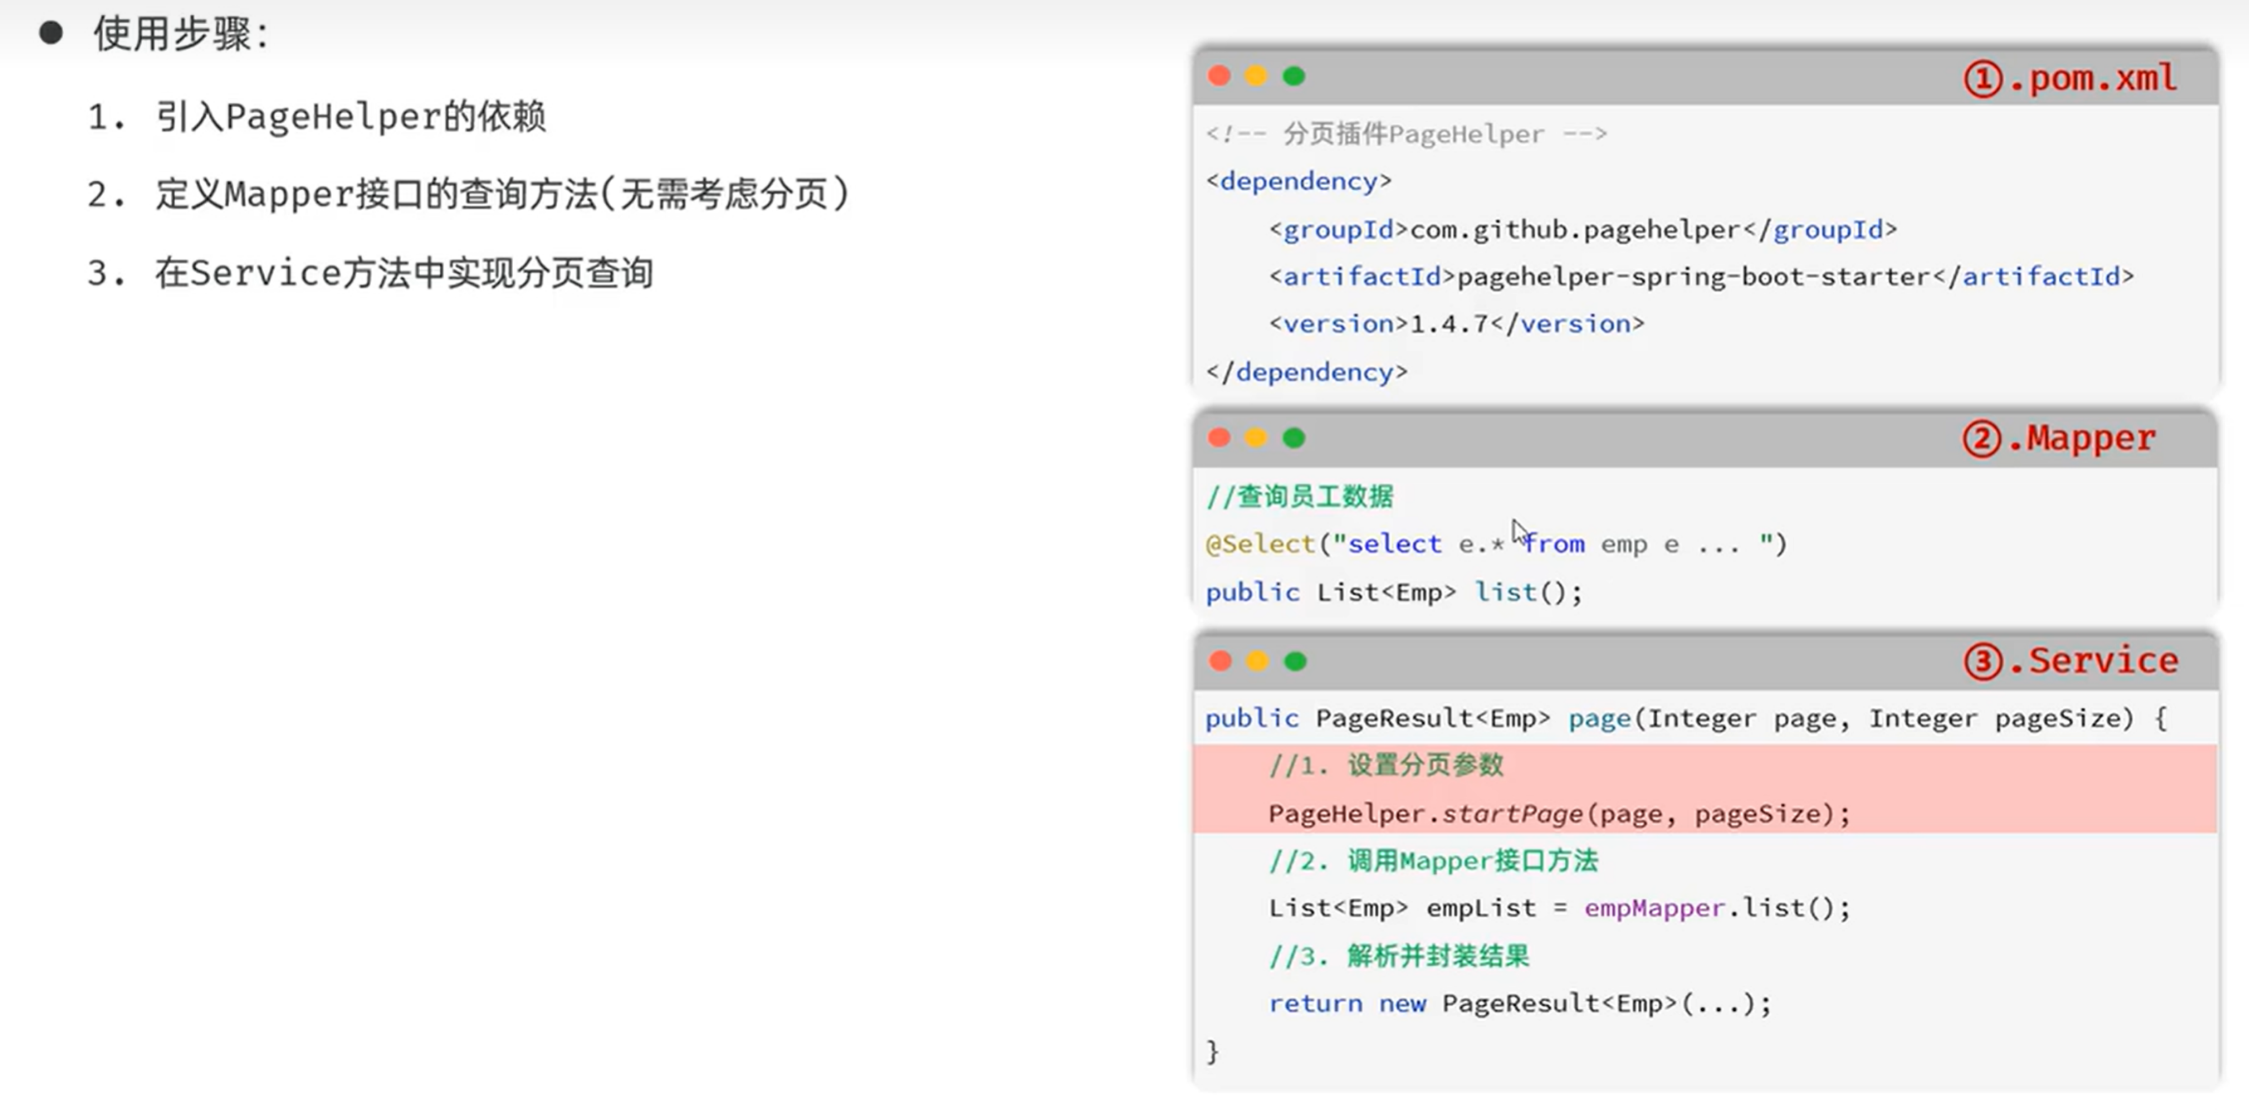
Task: Click the ①.pom.xml title label
Action: coord(2070,78)
